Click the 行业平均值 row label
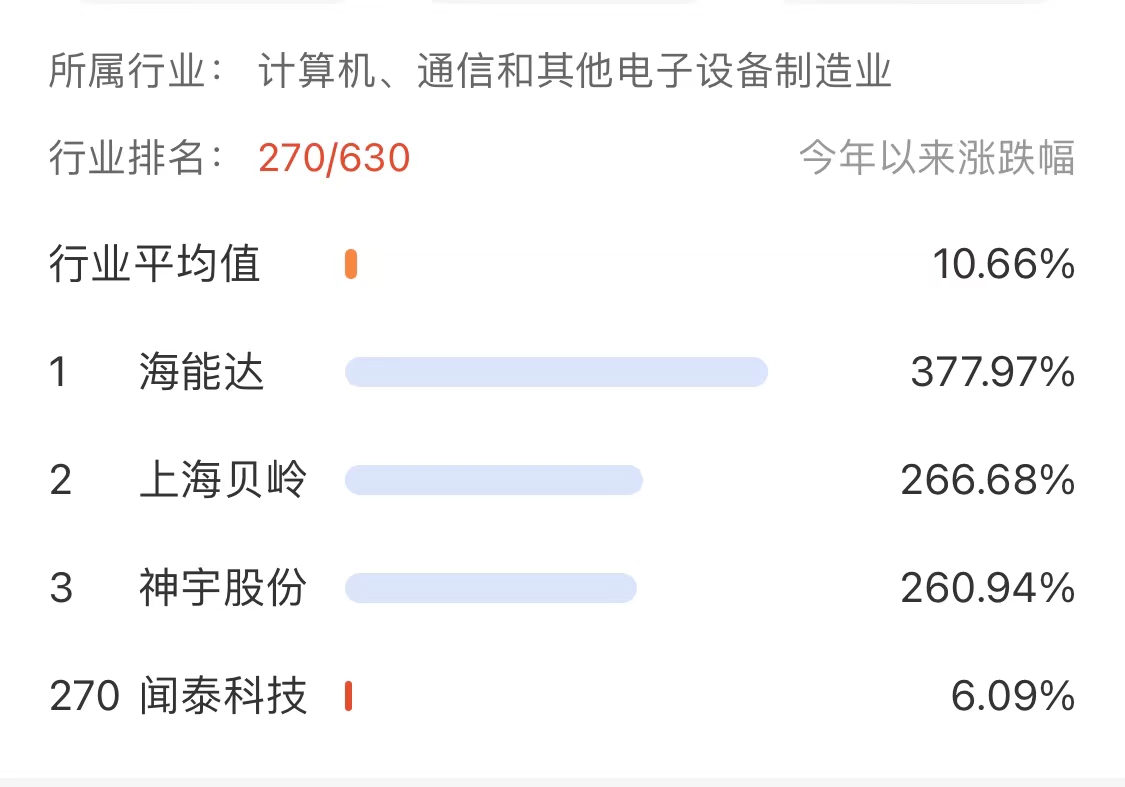The image size is (1125, 787). pyautogui.click(x=154, y=264)
